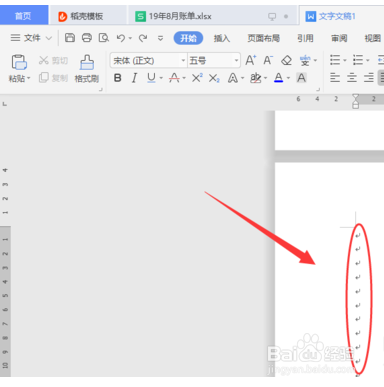Apply bold formatting
Viewport: 384px width, 387px height.
coord(117,78)
